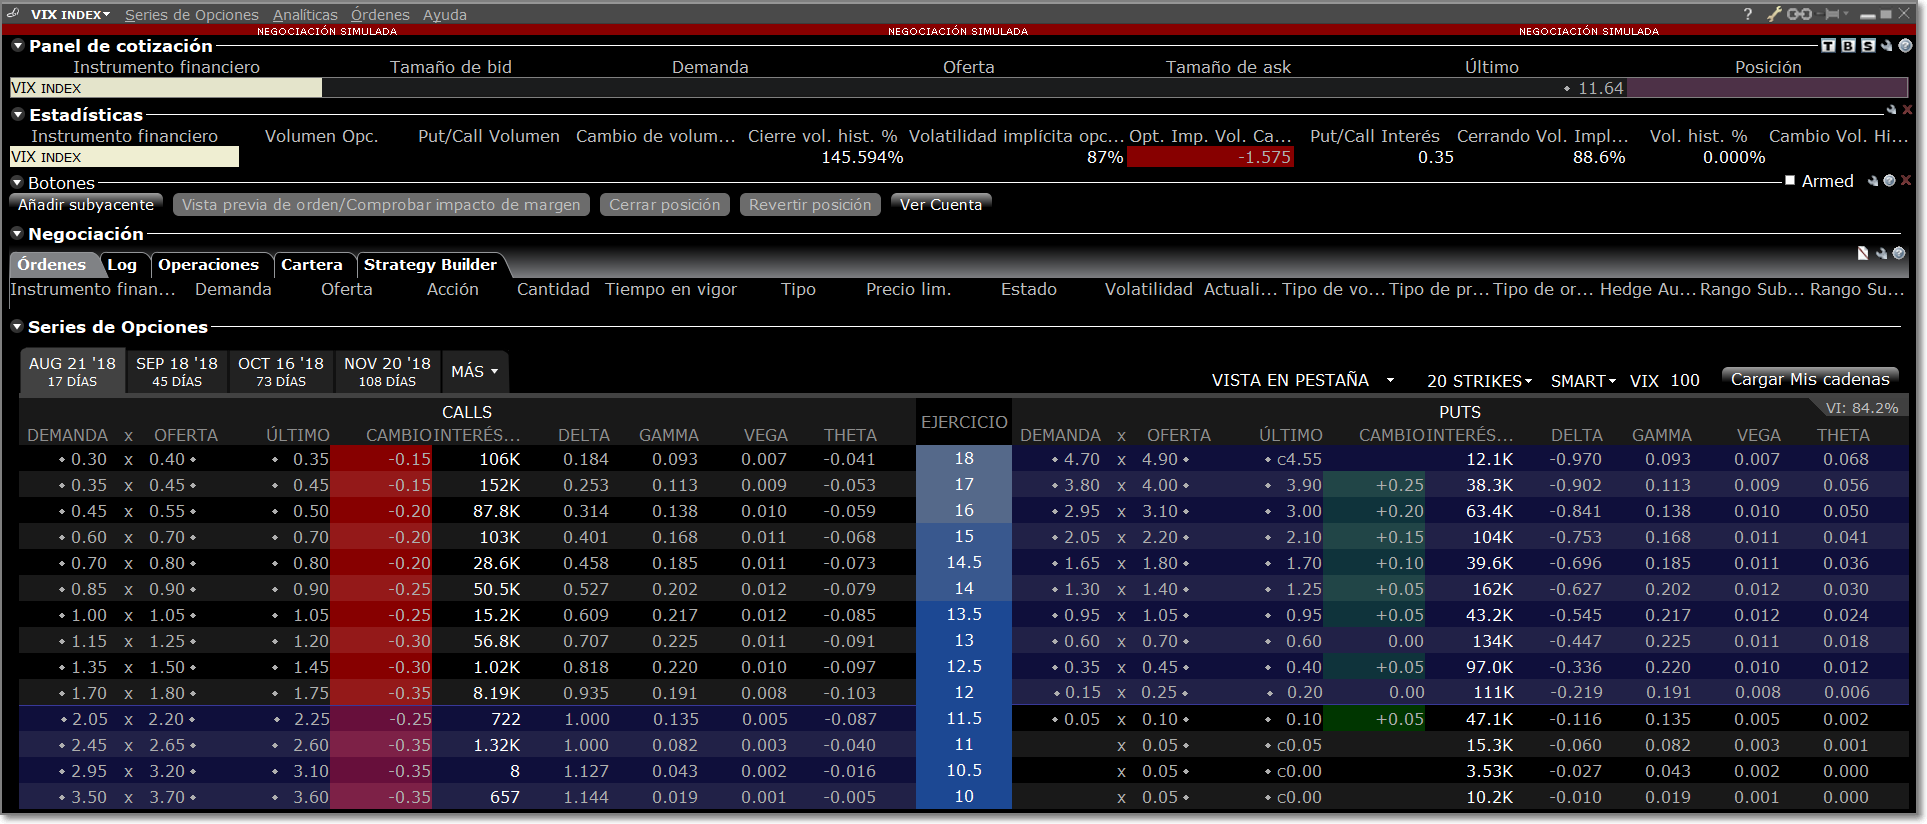This screenshot has height=824, width=1927.
Task: Open help for Panel de cotización
Action: point(1905,45)
